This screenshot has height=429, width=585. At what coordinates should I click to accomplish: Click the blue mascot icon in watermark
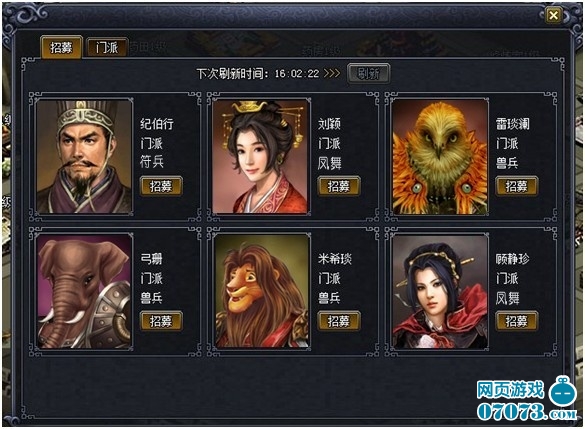click(563, 392)
